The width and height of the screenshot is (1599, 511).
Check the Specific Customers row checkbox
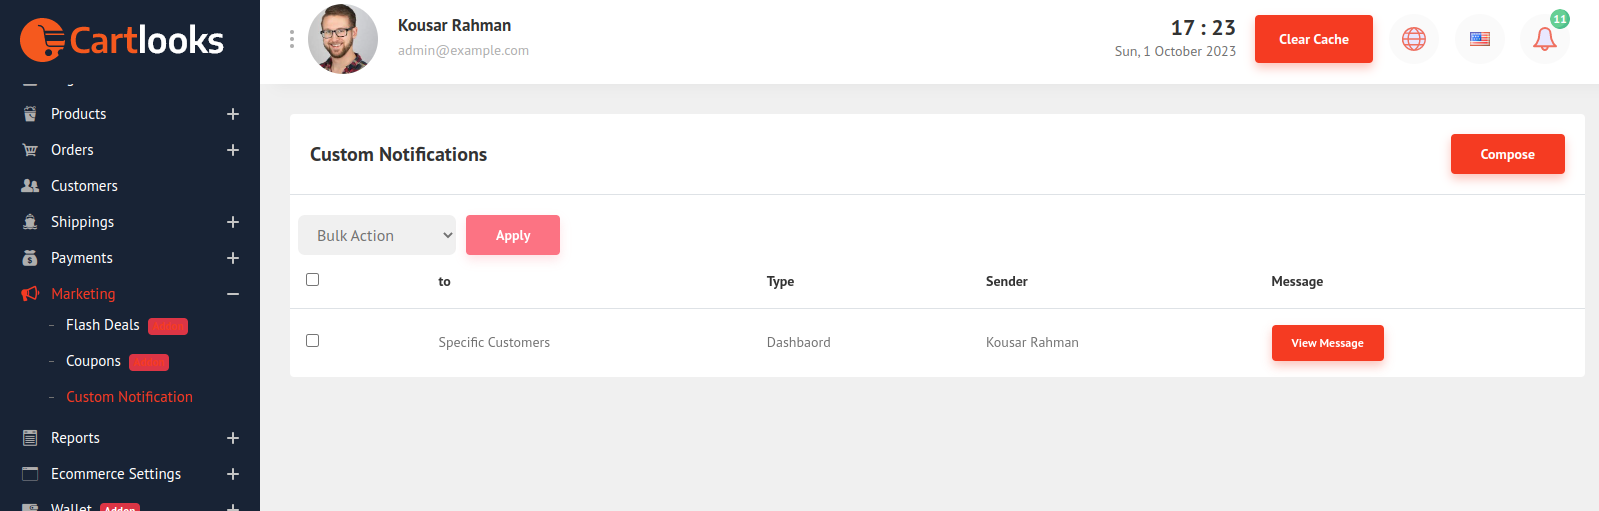pyautogui.click(x=313, y=341)
